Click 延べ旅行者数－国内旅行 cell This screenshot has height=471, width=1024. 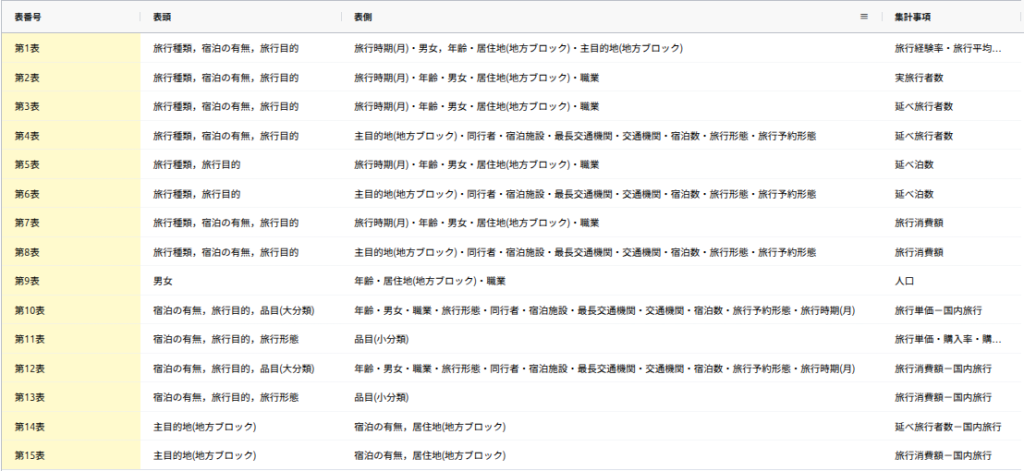[947, 426]
